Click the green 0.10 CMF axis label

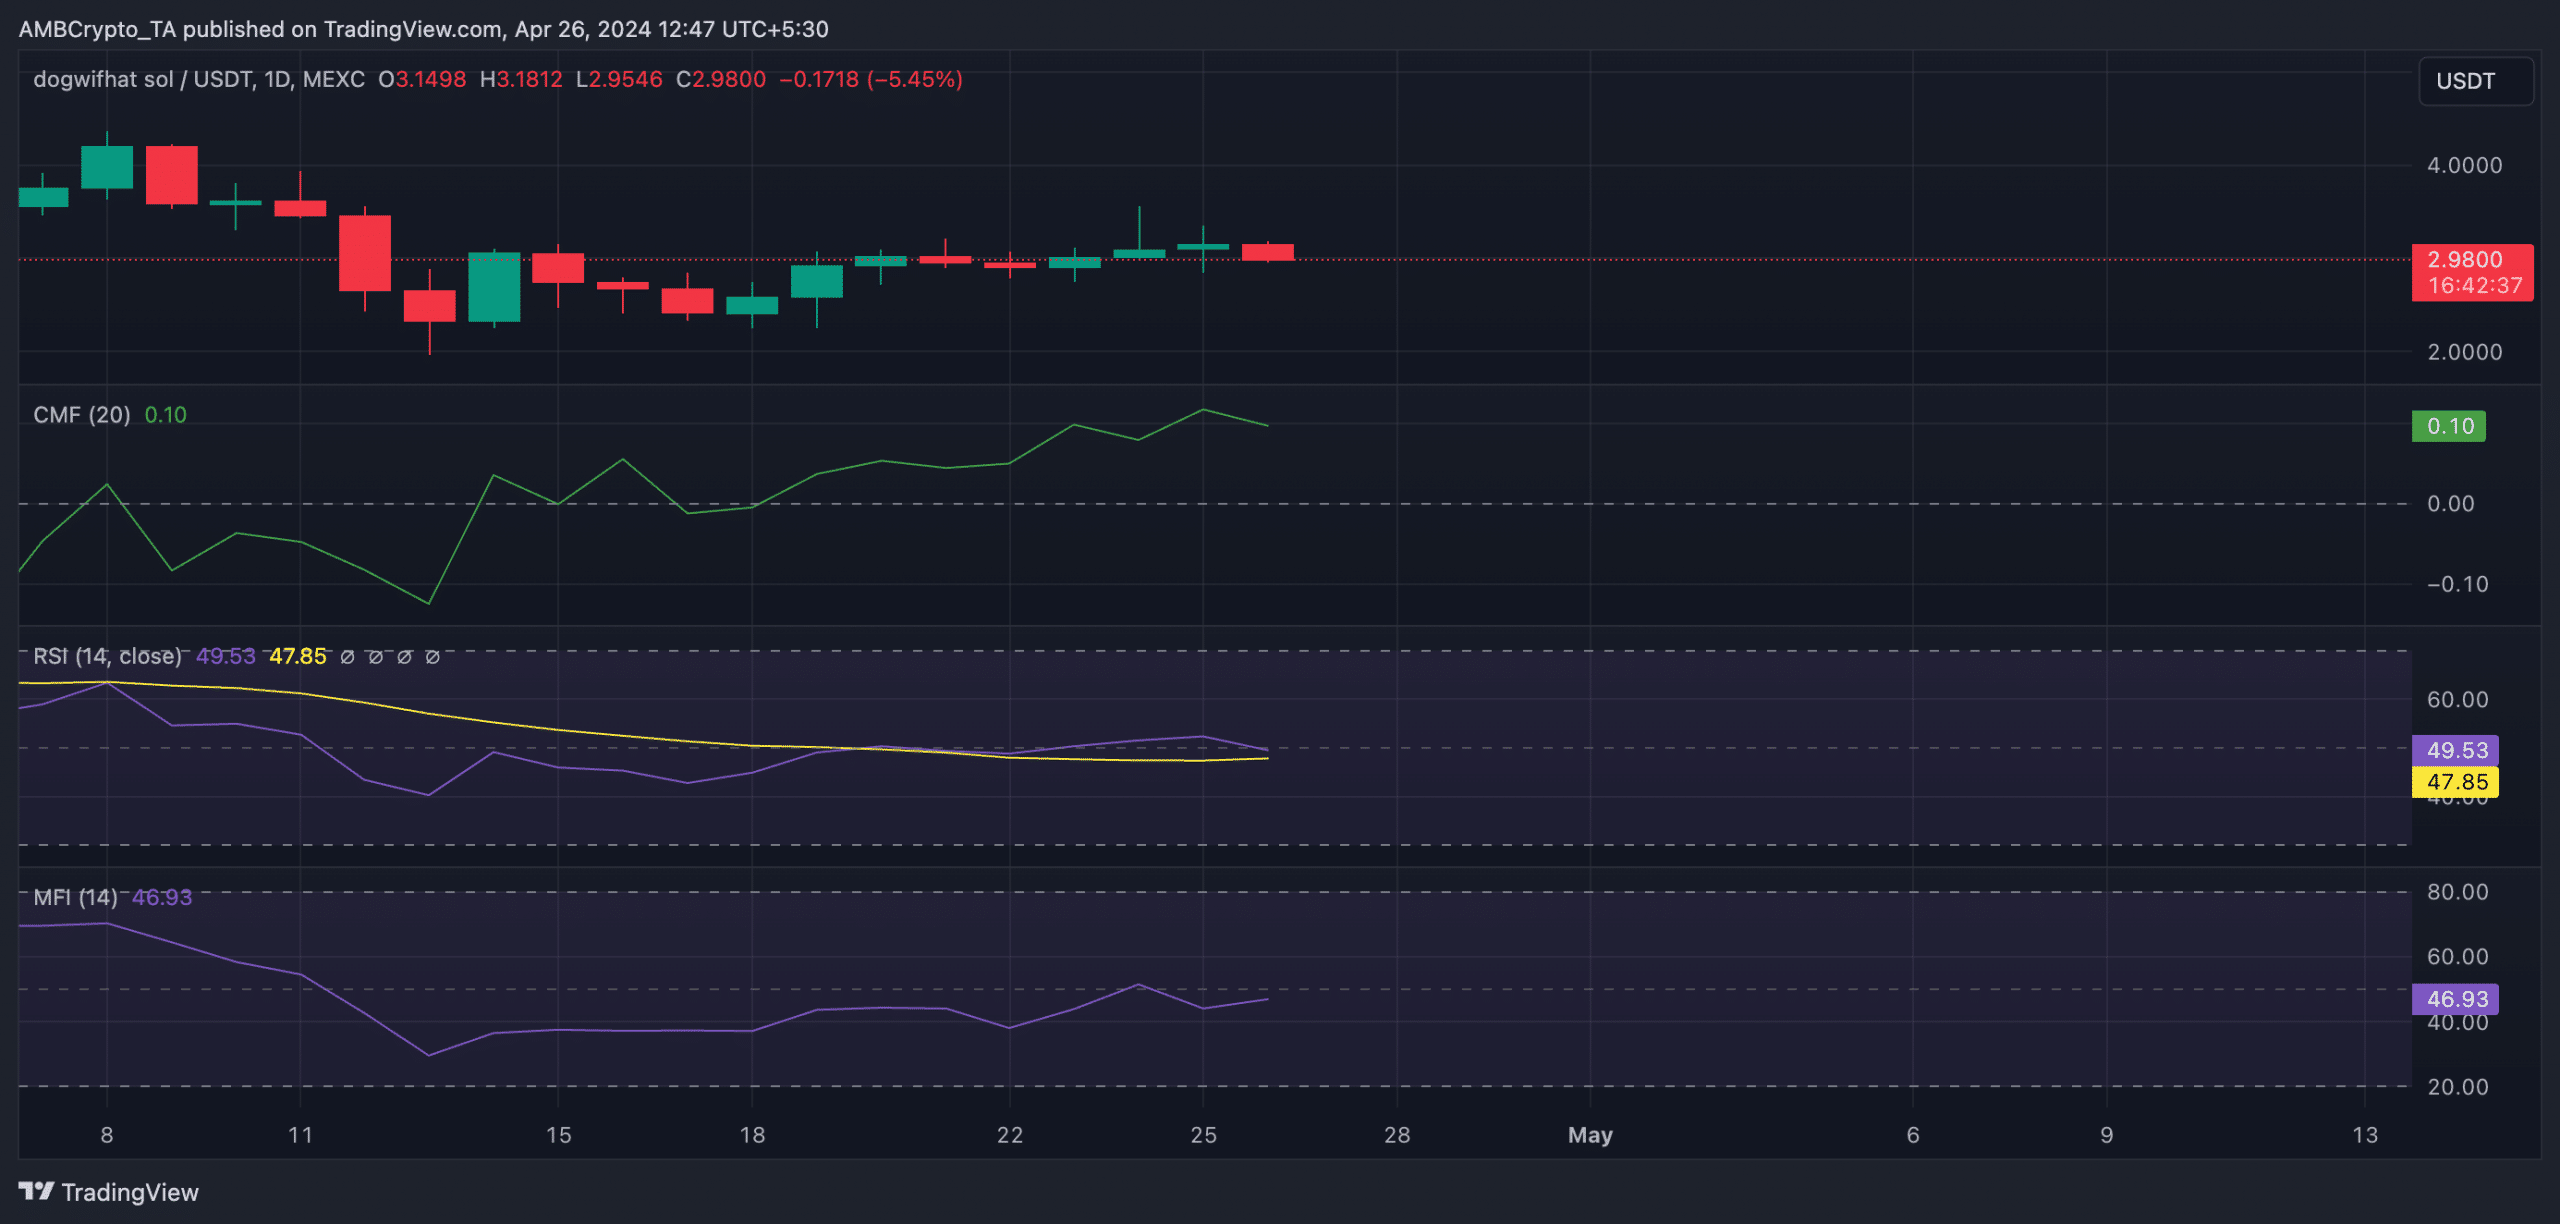(x=2449, y=426)
